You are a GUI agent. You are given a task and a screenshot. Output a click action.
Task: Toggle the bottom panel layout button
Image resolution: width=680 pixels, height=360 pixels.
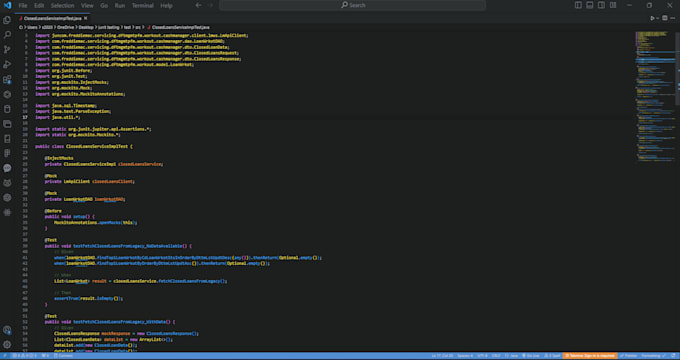[590, 5]
